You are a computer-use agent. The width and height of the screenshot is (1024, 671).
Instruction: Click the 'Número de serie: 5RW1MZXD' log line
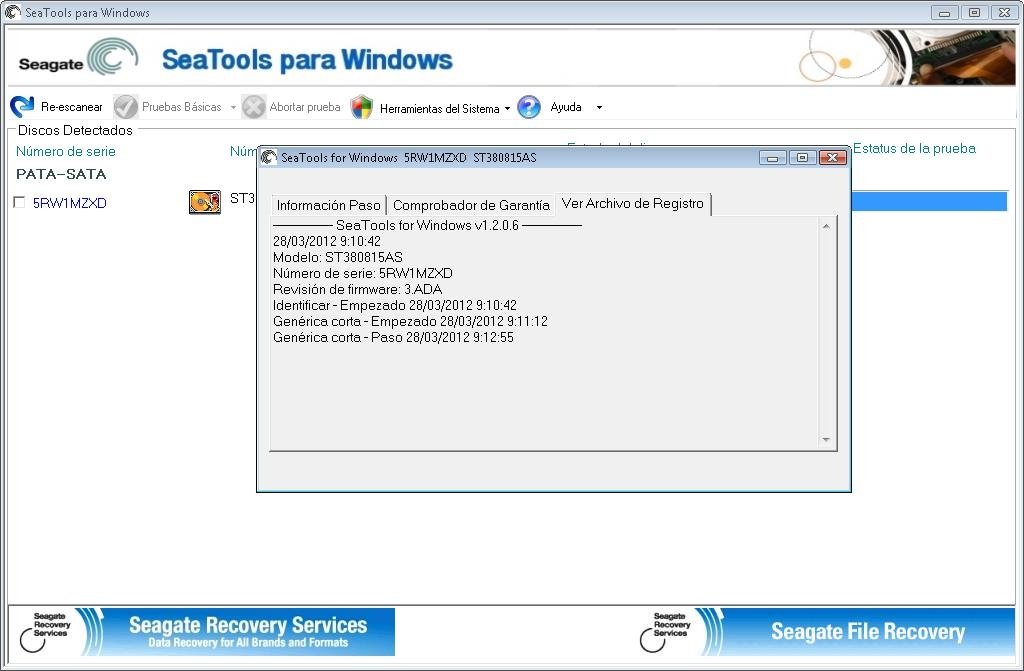point(362,274)
